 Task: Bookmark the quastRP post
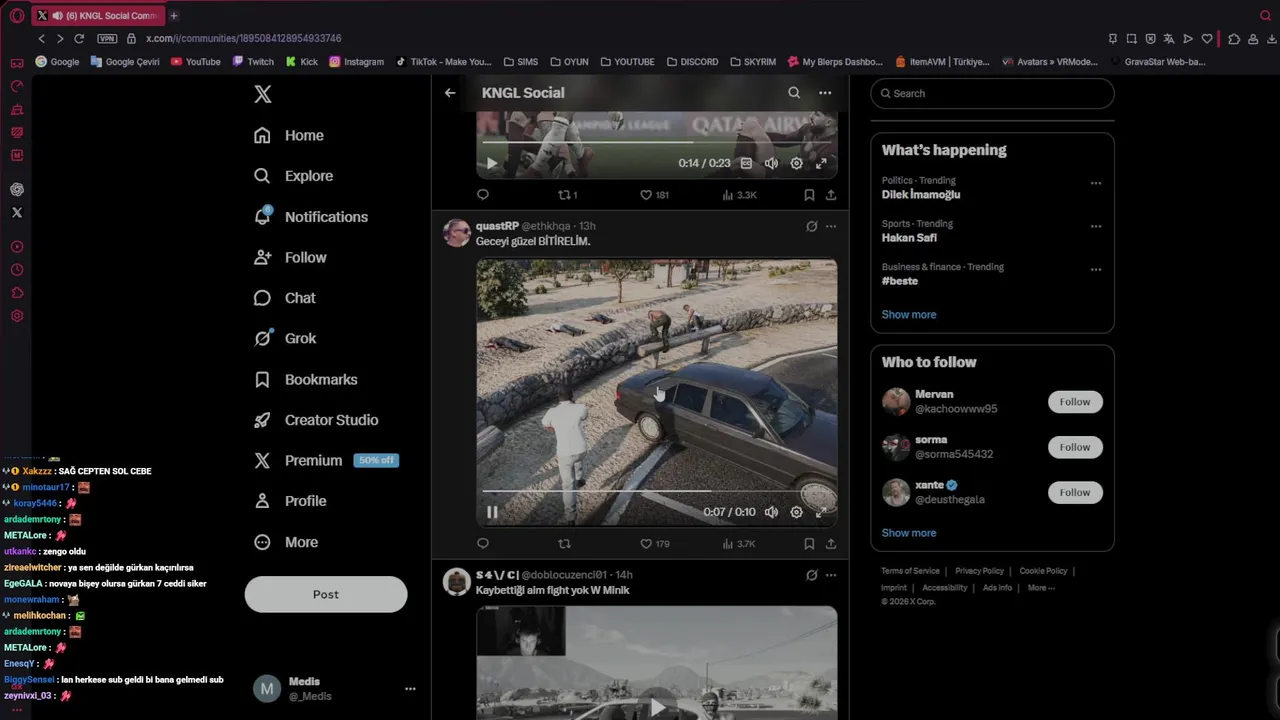click(809, 544)
